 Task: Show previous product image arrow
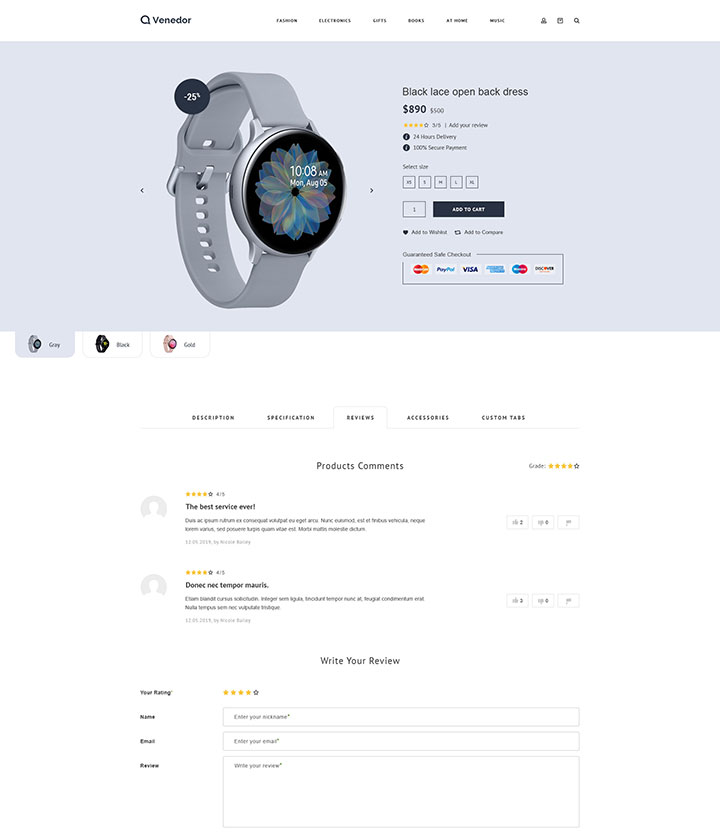142,190
